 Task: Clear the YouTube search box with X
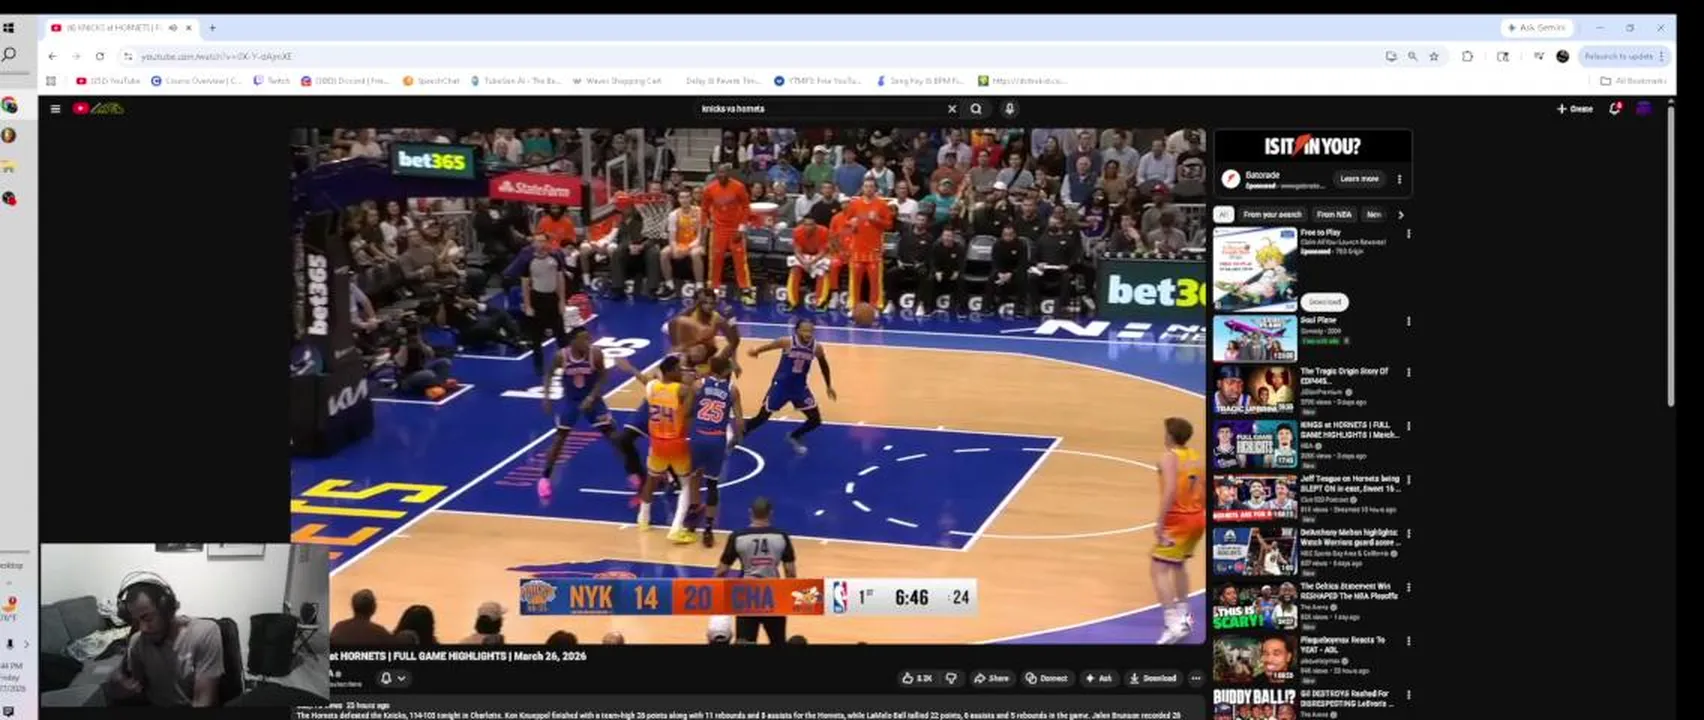pos(952,109)
